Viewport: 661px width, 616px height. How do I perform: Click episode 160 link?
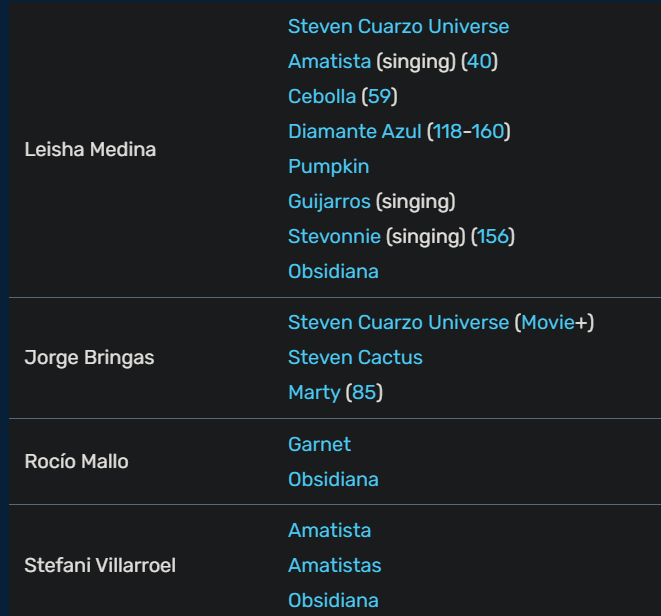(x=488, y=132)
